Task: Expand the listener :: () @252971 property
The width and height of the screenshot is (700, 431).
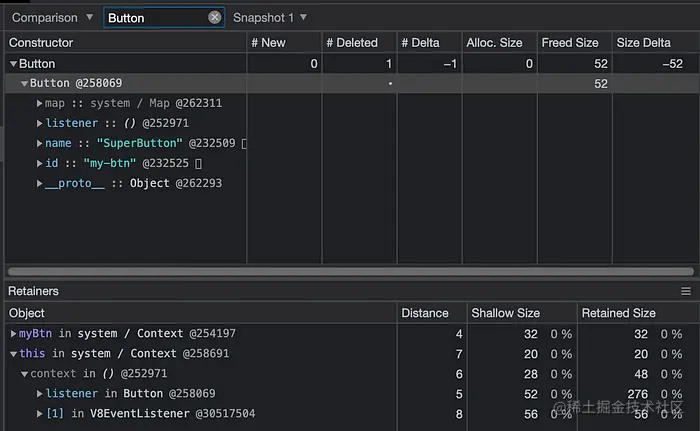Action: point(39,124)
